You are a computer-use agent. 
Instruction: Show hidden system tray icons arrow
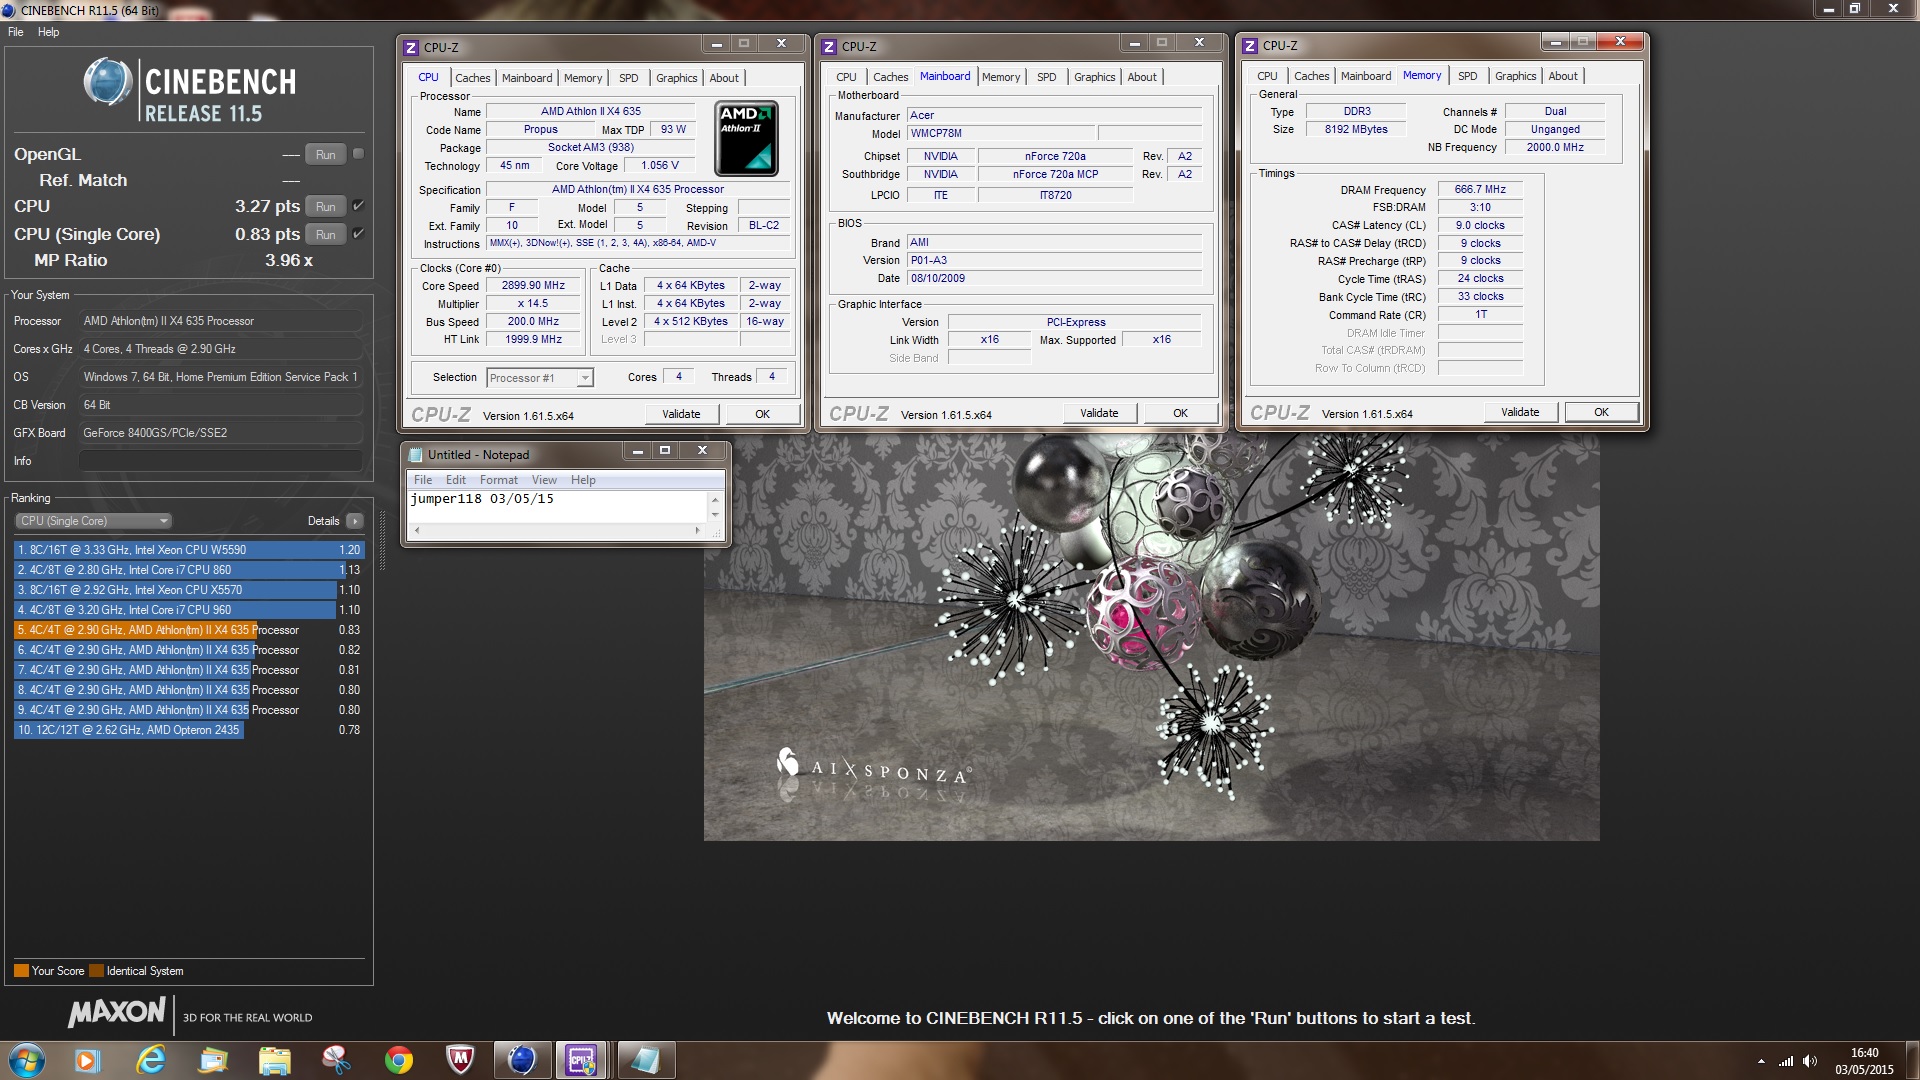coord(1760,1061)
